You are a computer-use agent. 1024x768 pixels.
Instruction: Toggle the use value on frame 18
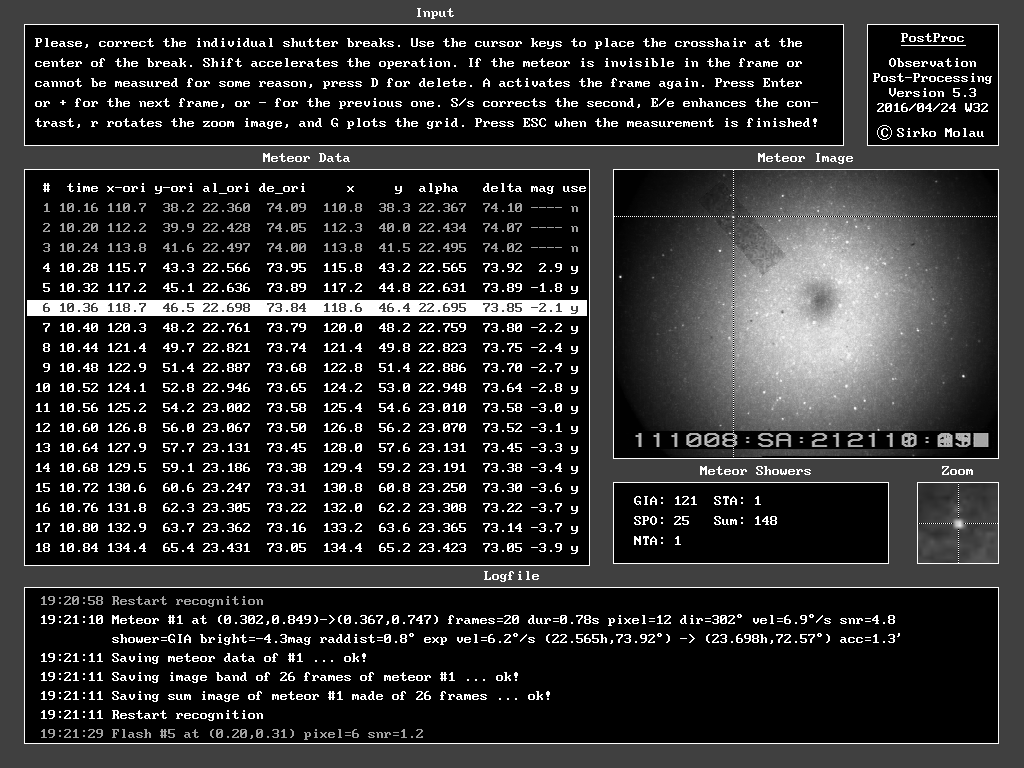pyautogui.click(x=574, y=548)
